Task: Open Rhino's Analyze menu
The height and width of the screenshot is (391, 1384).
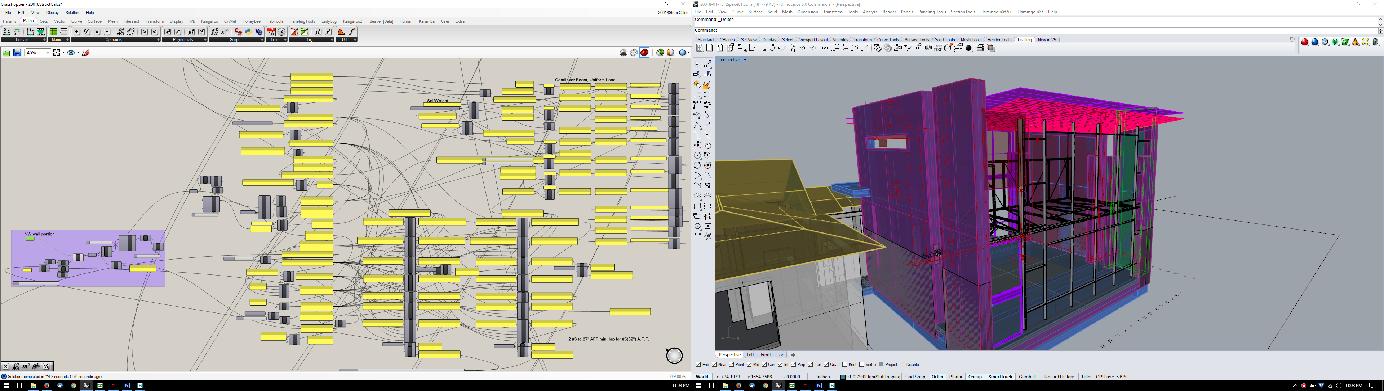Action: pos(869,11)
